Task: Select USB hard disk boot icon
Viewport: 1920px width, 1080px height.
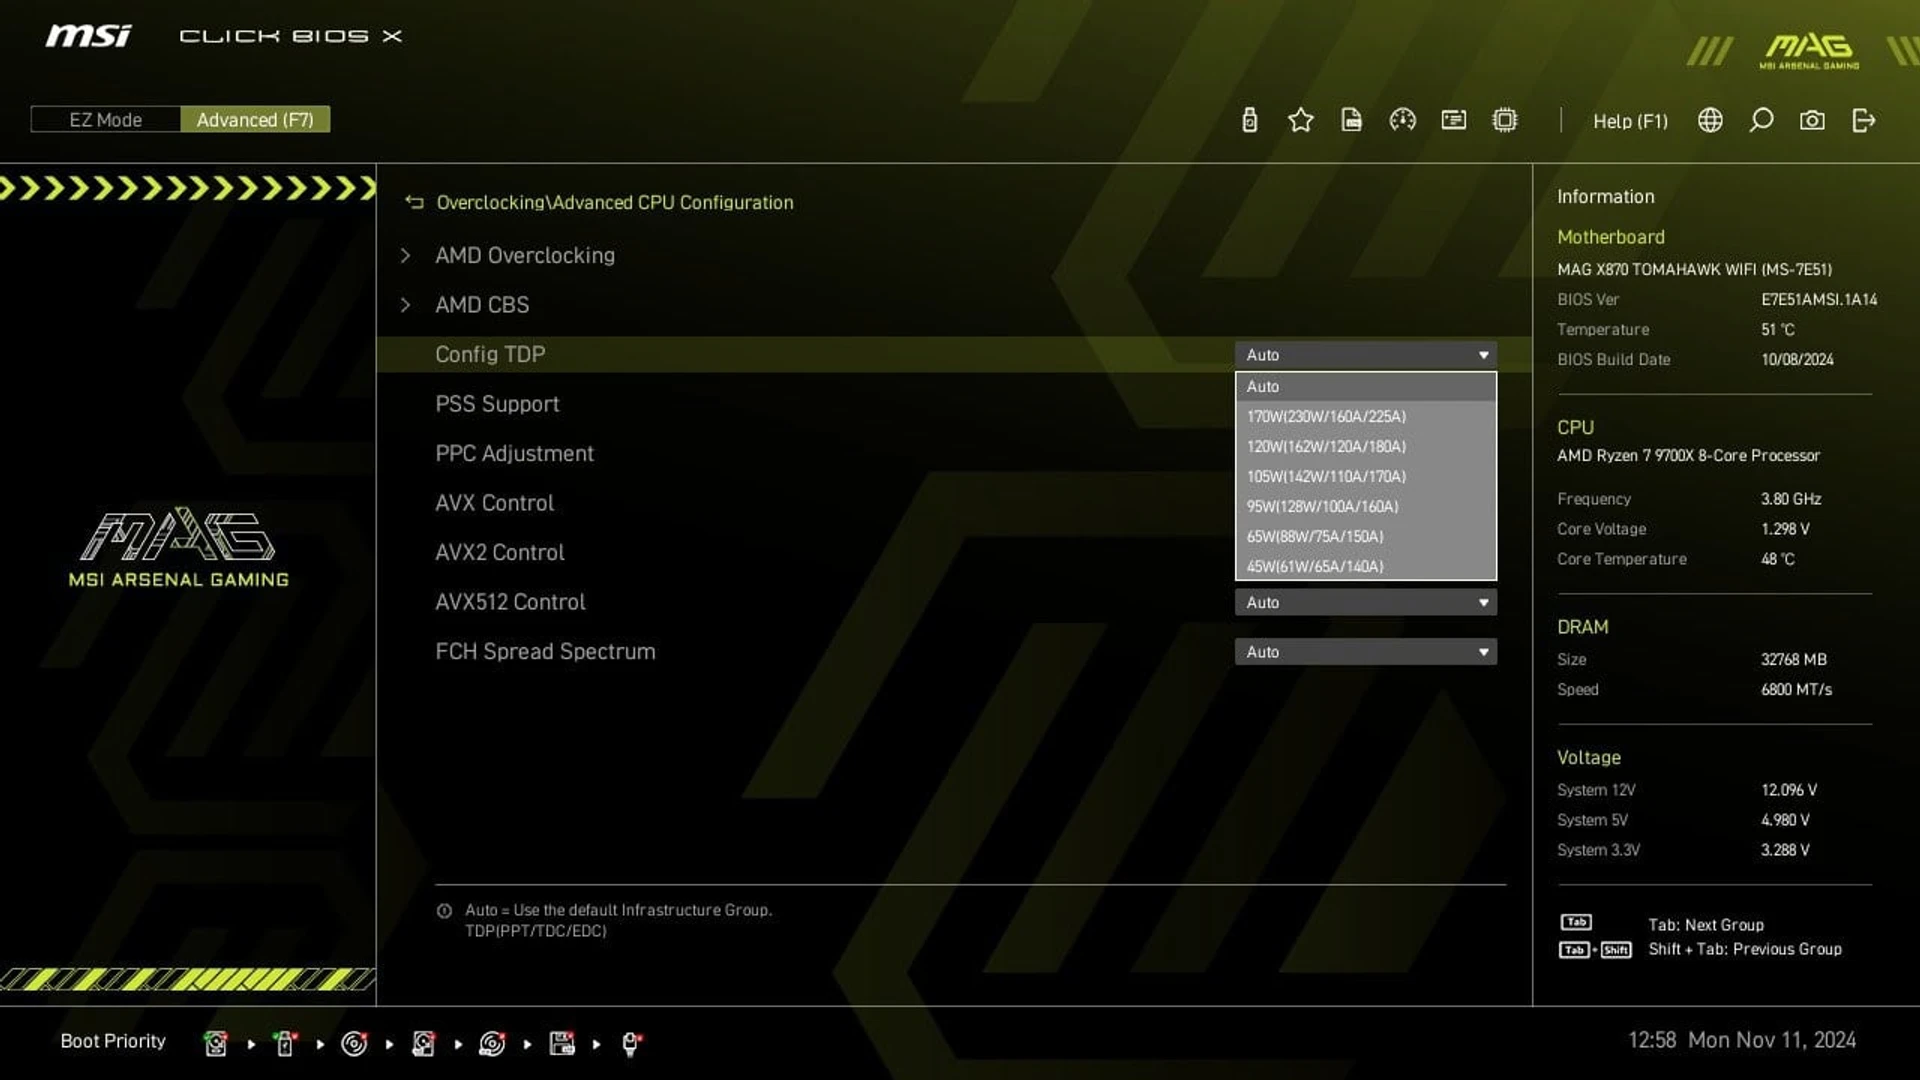Action: click(423, 1043)
